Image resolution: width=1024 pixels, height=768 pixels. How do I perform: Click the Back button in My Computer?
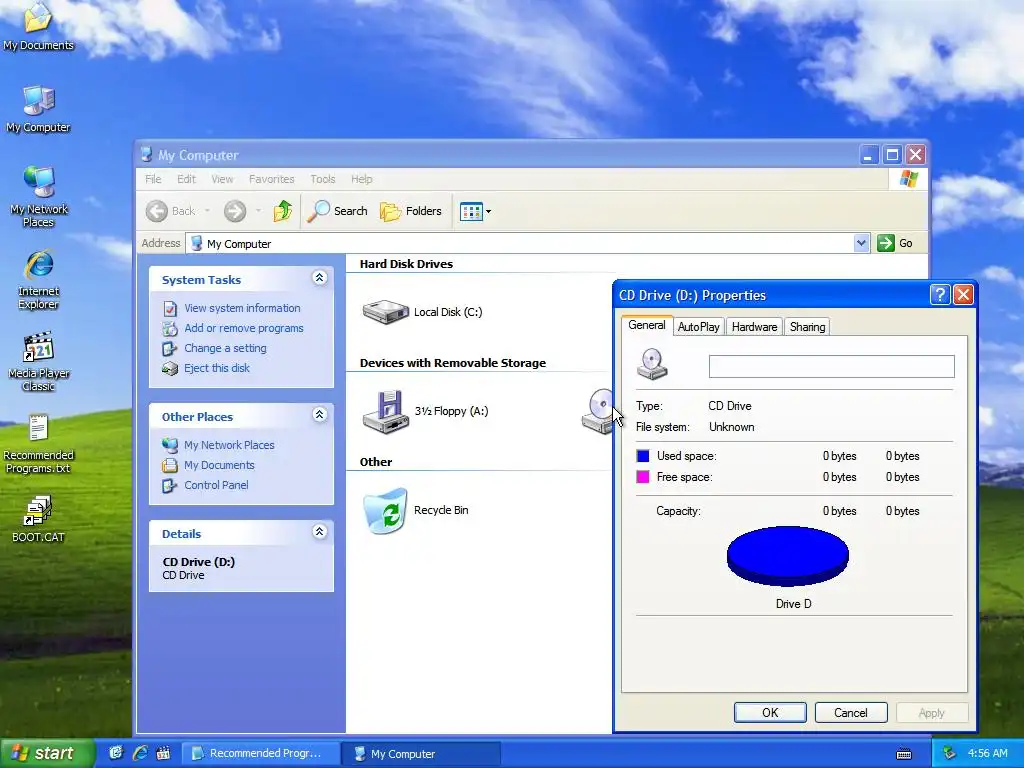point(171,211)
